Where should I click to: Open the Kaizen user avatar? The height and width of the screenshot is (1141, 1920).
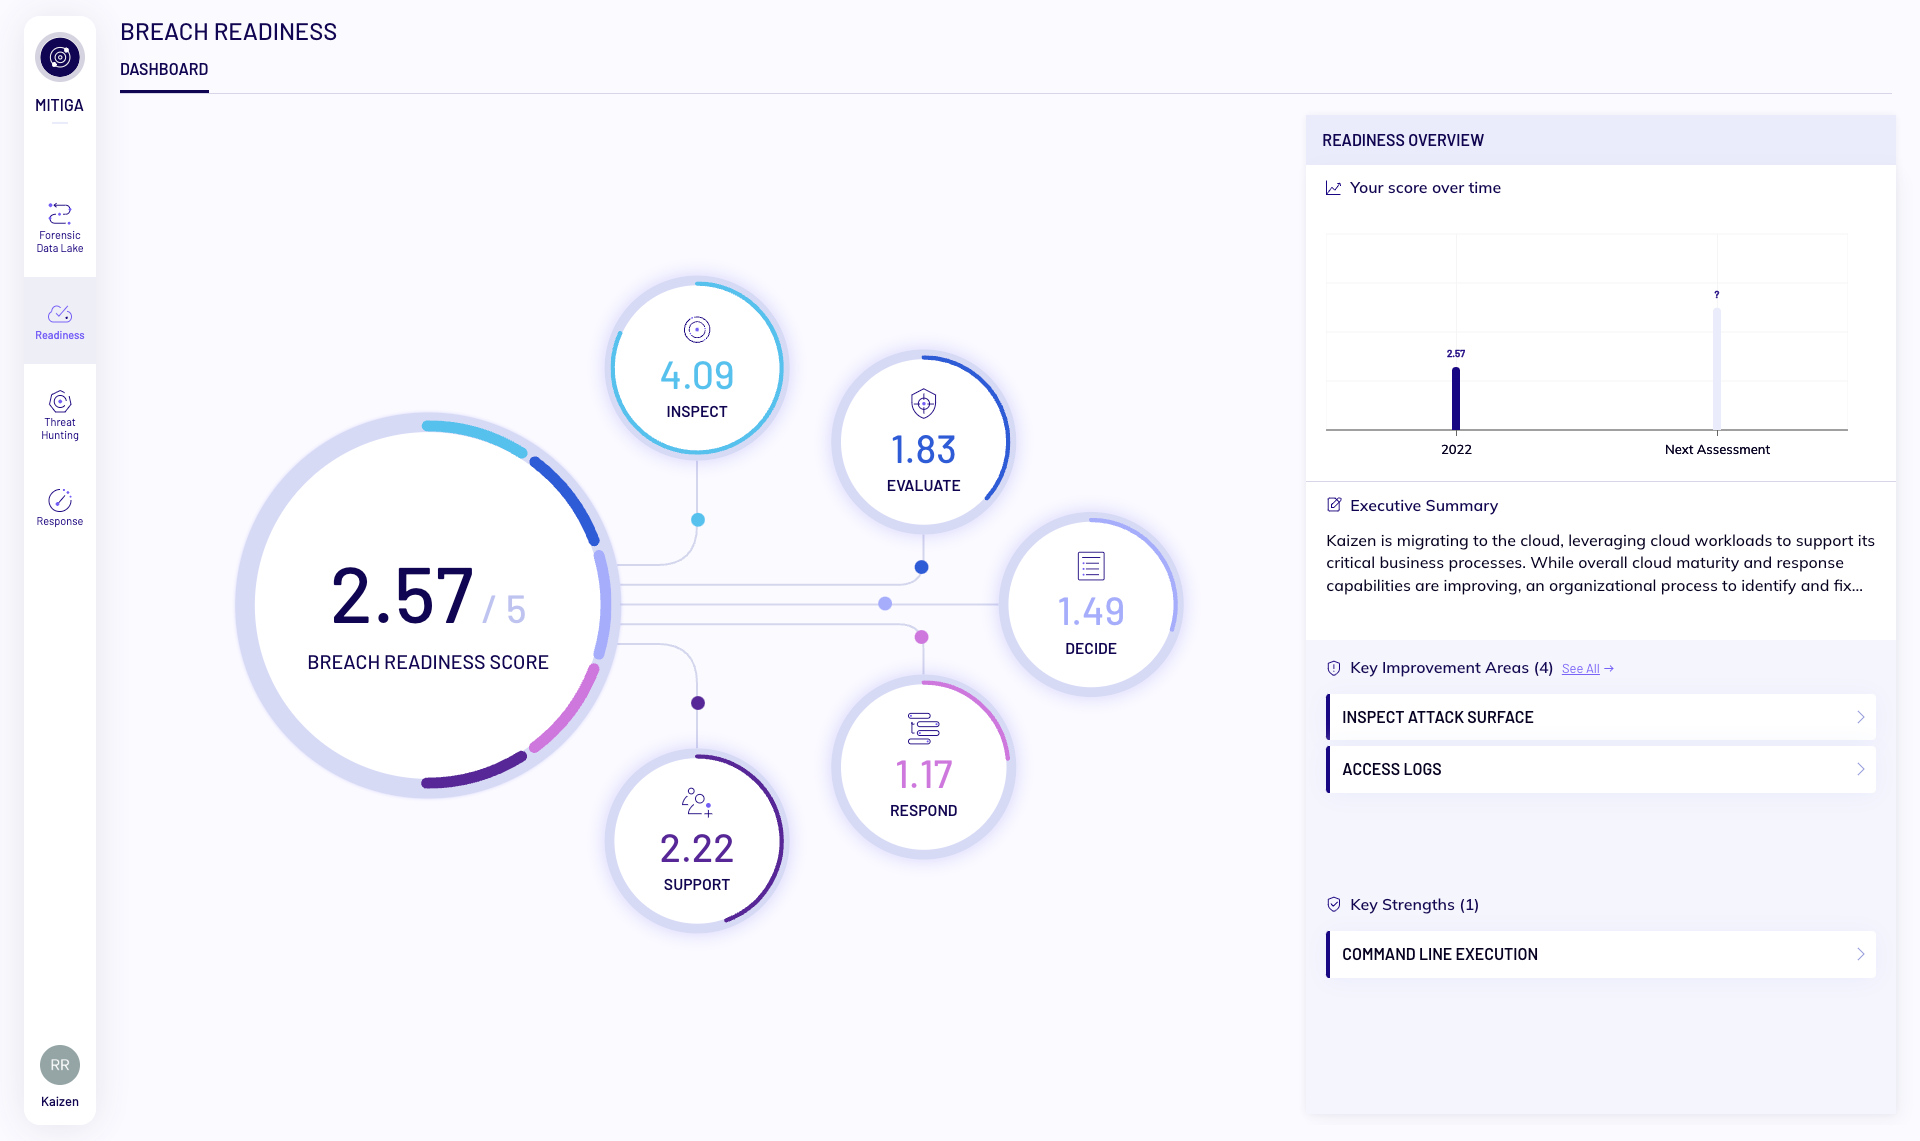(x=59, y=1065)
